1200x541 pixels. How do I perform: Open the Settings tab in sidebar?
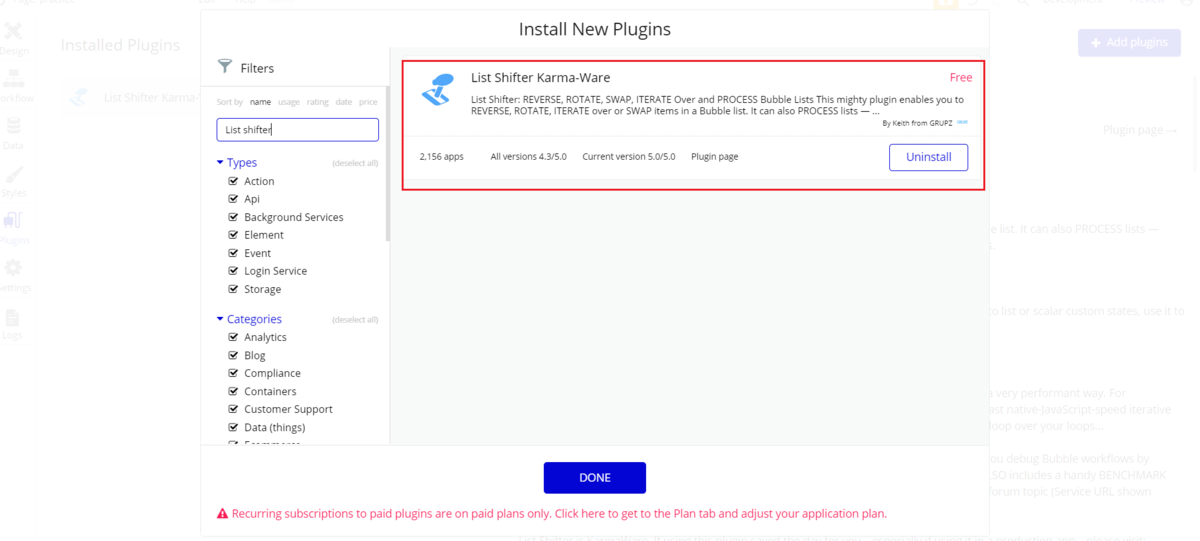pos(14,275)
